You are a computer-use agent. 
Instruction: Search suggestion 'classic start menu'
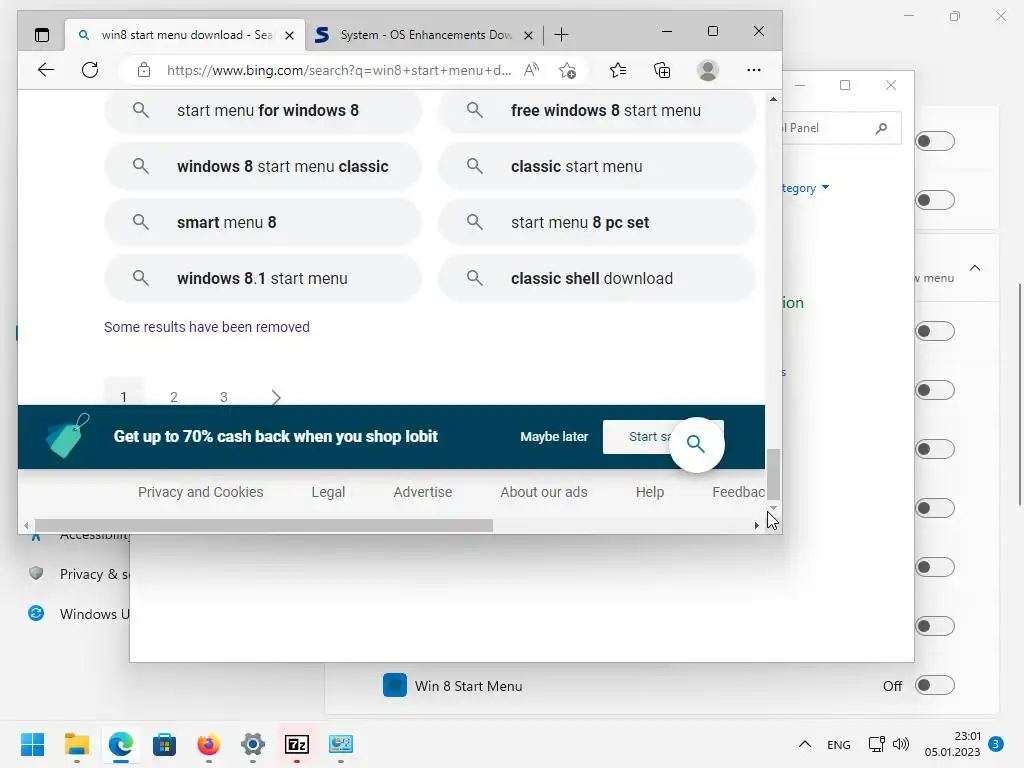coord(597,167)
